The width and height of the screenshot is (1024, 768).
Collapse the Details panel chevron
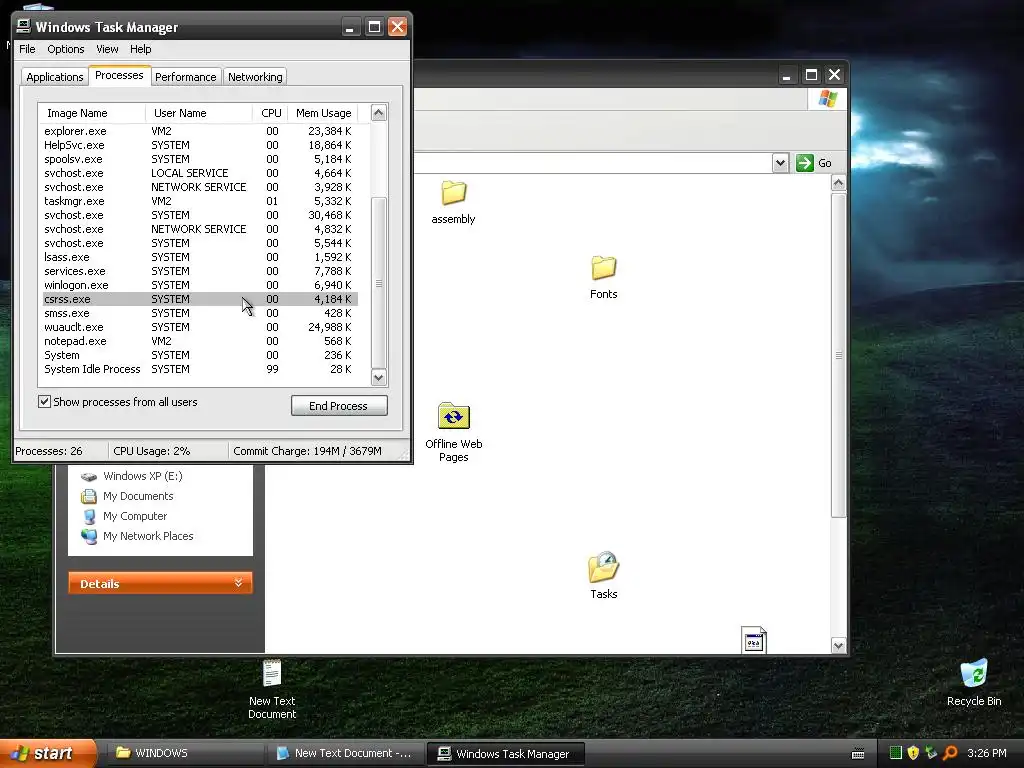[x=238, y=583]
